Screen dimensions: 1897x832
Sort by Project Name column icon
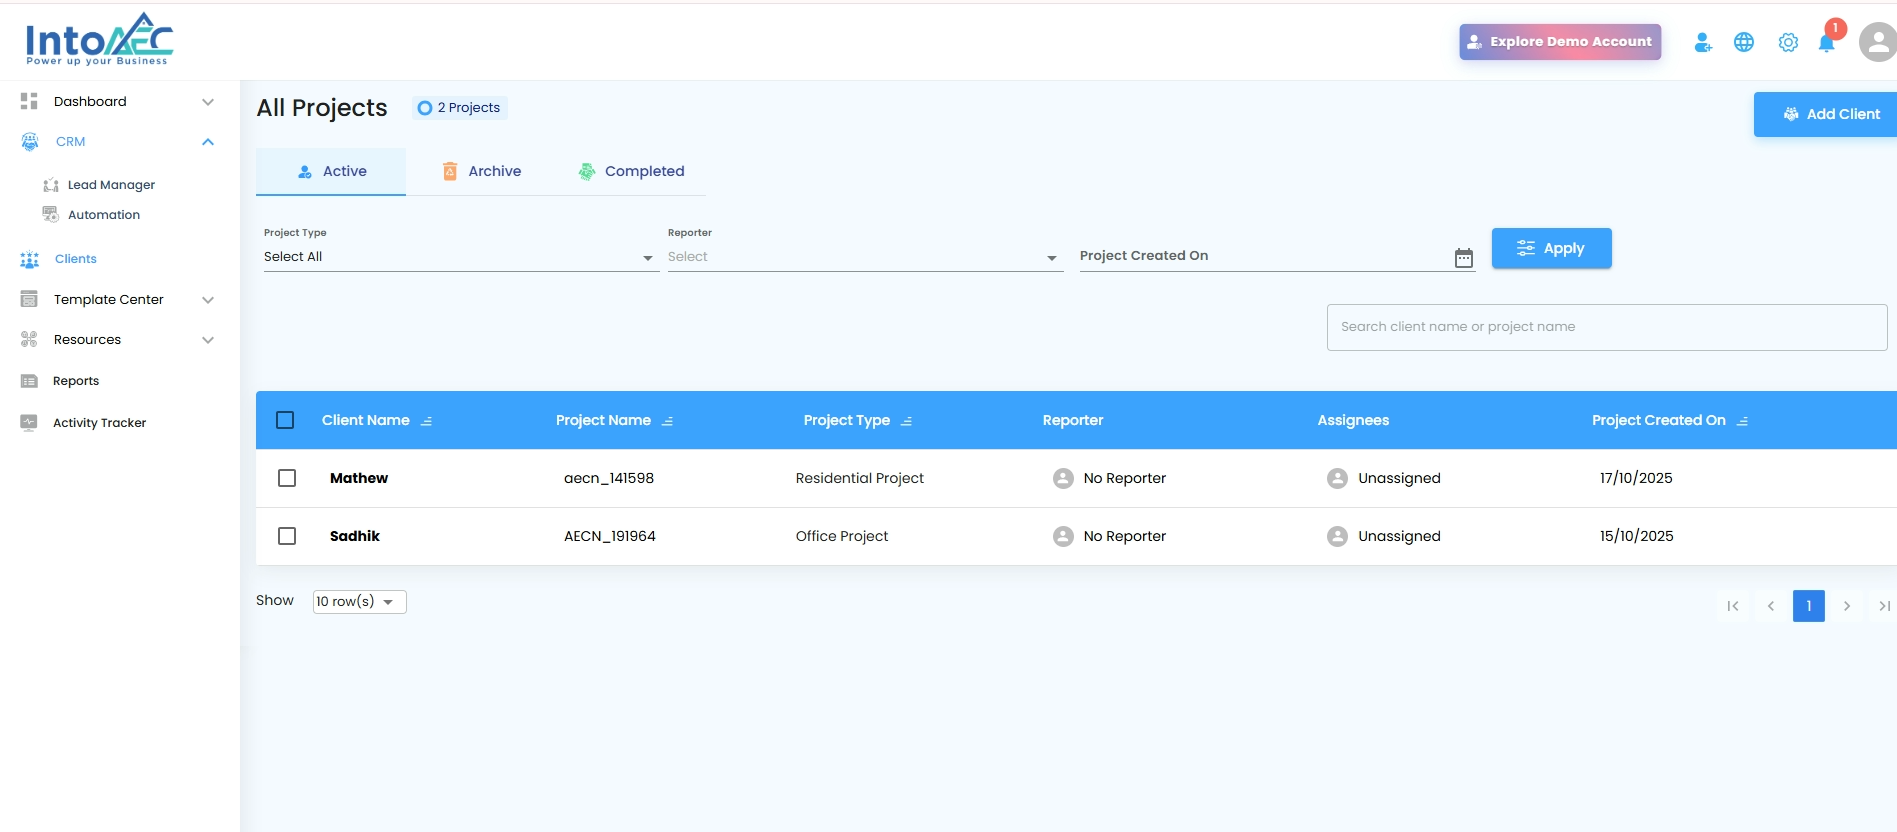668,421
